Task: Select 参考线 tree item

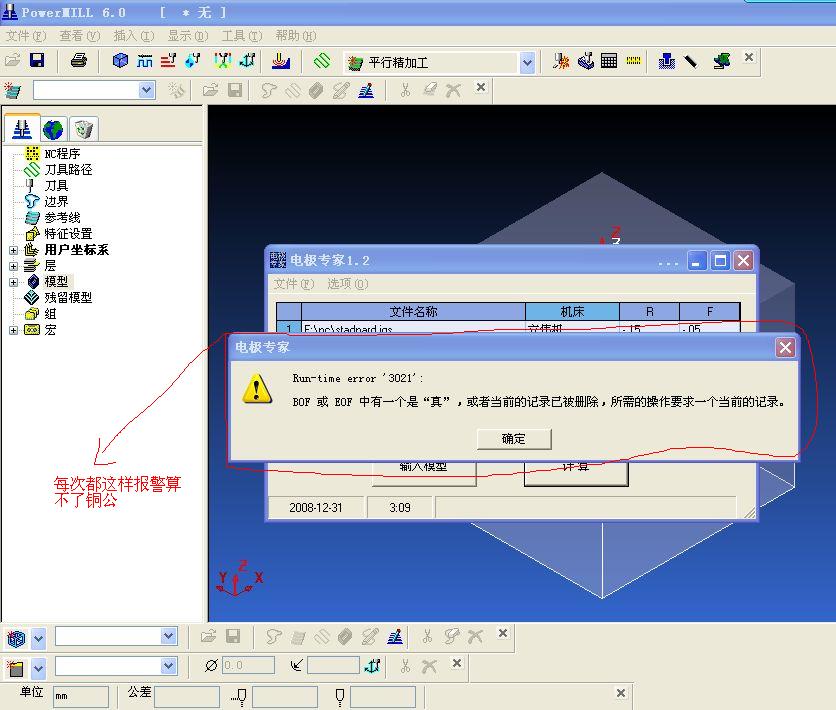Action: tap(62, 217)
